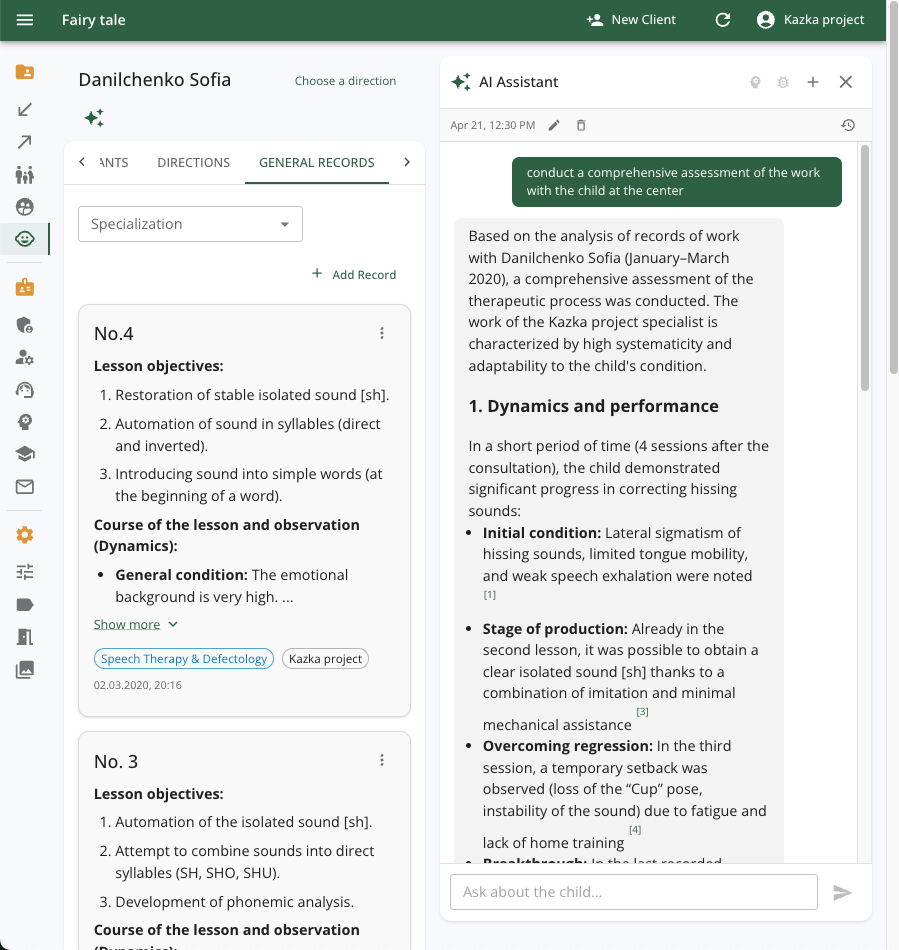Select the General Records tab
Image resolution: width=899 pixels, height=950 pixels.
(x=316, y=161)
